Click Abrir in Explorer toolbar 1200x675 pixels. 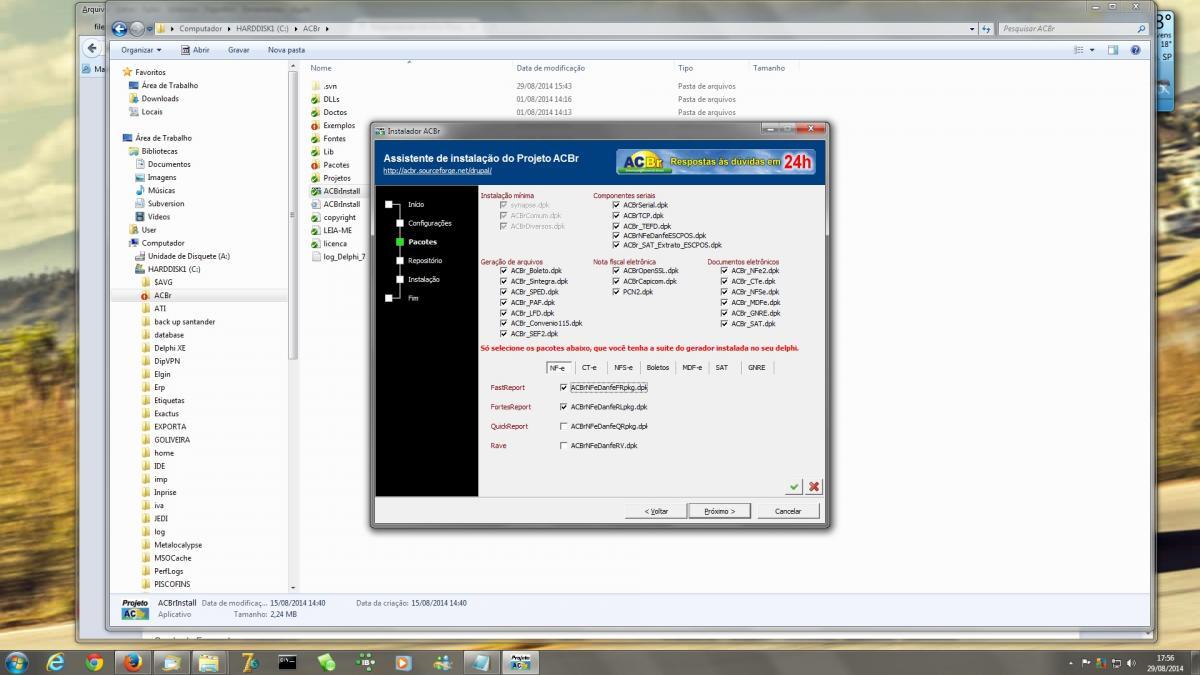coord(196,49)
